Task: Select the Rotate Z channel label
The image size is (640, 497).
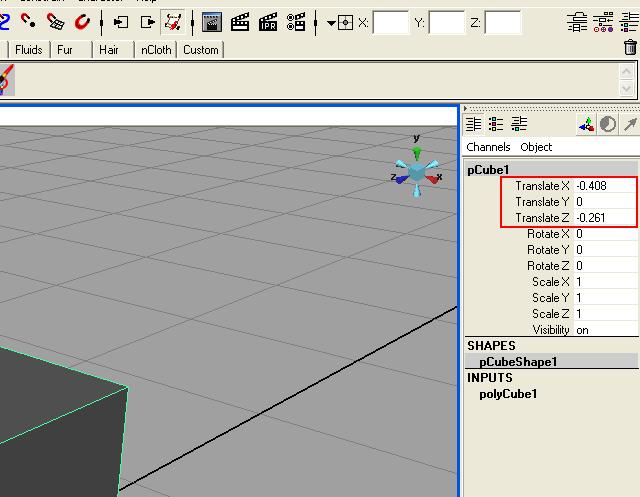Action: (548, 266)
